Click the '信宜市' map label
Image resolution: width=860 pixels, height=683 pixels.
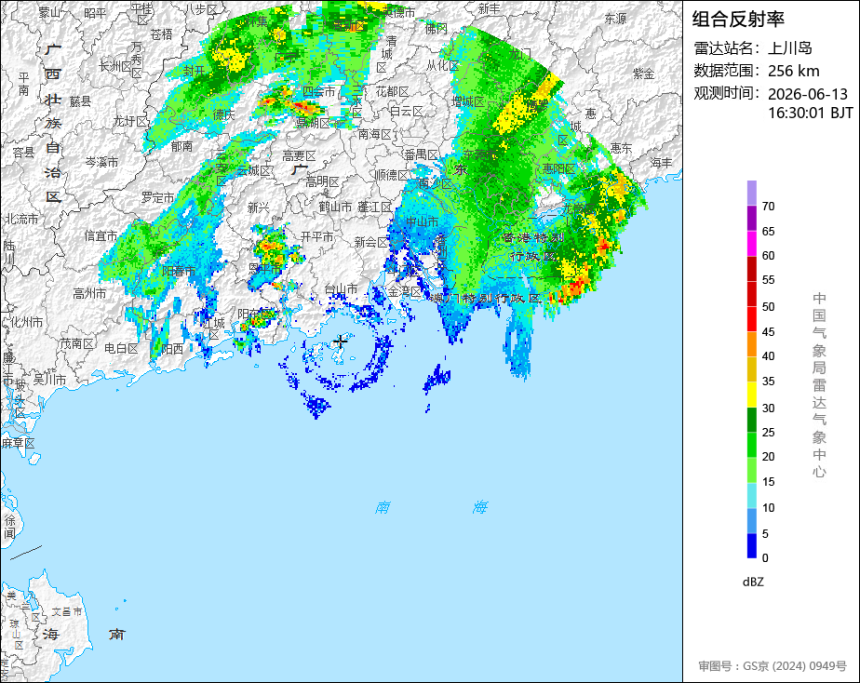click(x=101, y=236)
